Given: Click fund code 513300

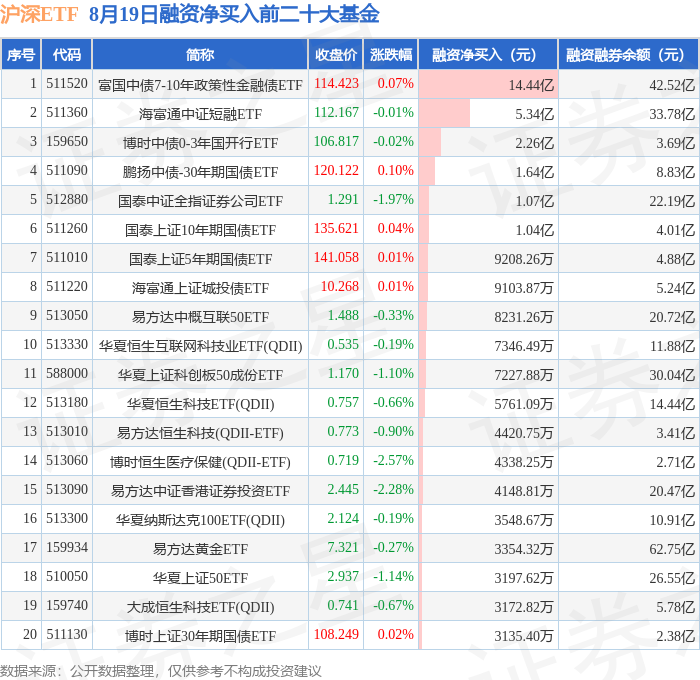Looking at the screenshot, I should tap(67, 519).
